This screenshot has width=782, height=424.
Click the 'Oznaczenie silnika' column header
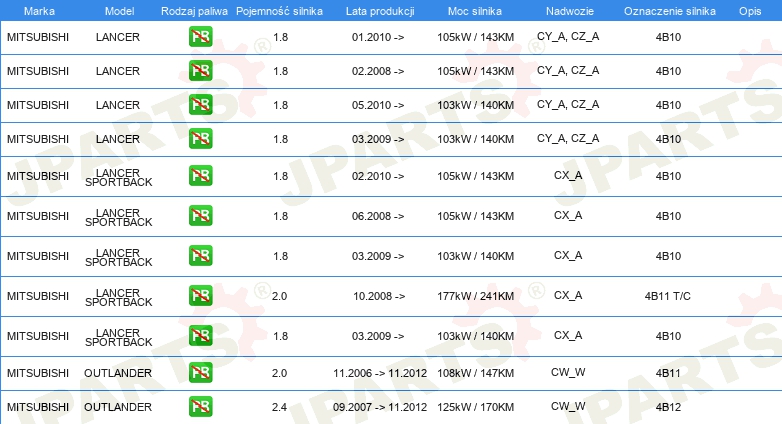click(x=670, y=11)
